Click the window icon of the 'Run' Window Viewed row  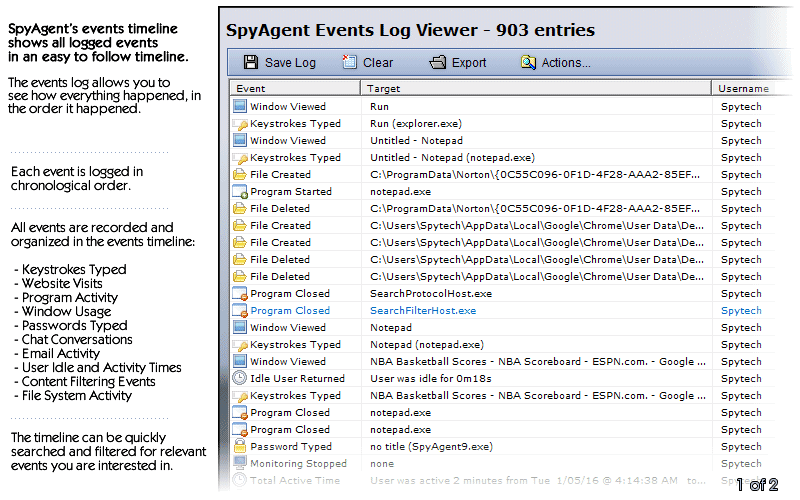(x=239, y=106)
